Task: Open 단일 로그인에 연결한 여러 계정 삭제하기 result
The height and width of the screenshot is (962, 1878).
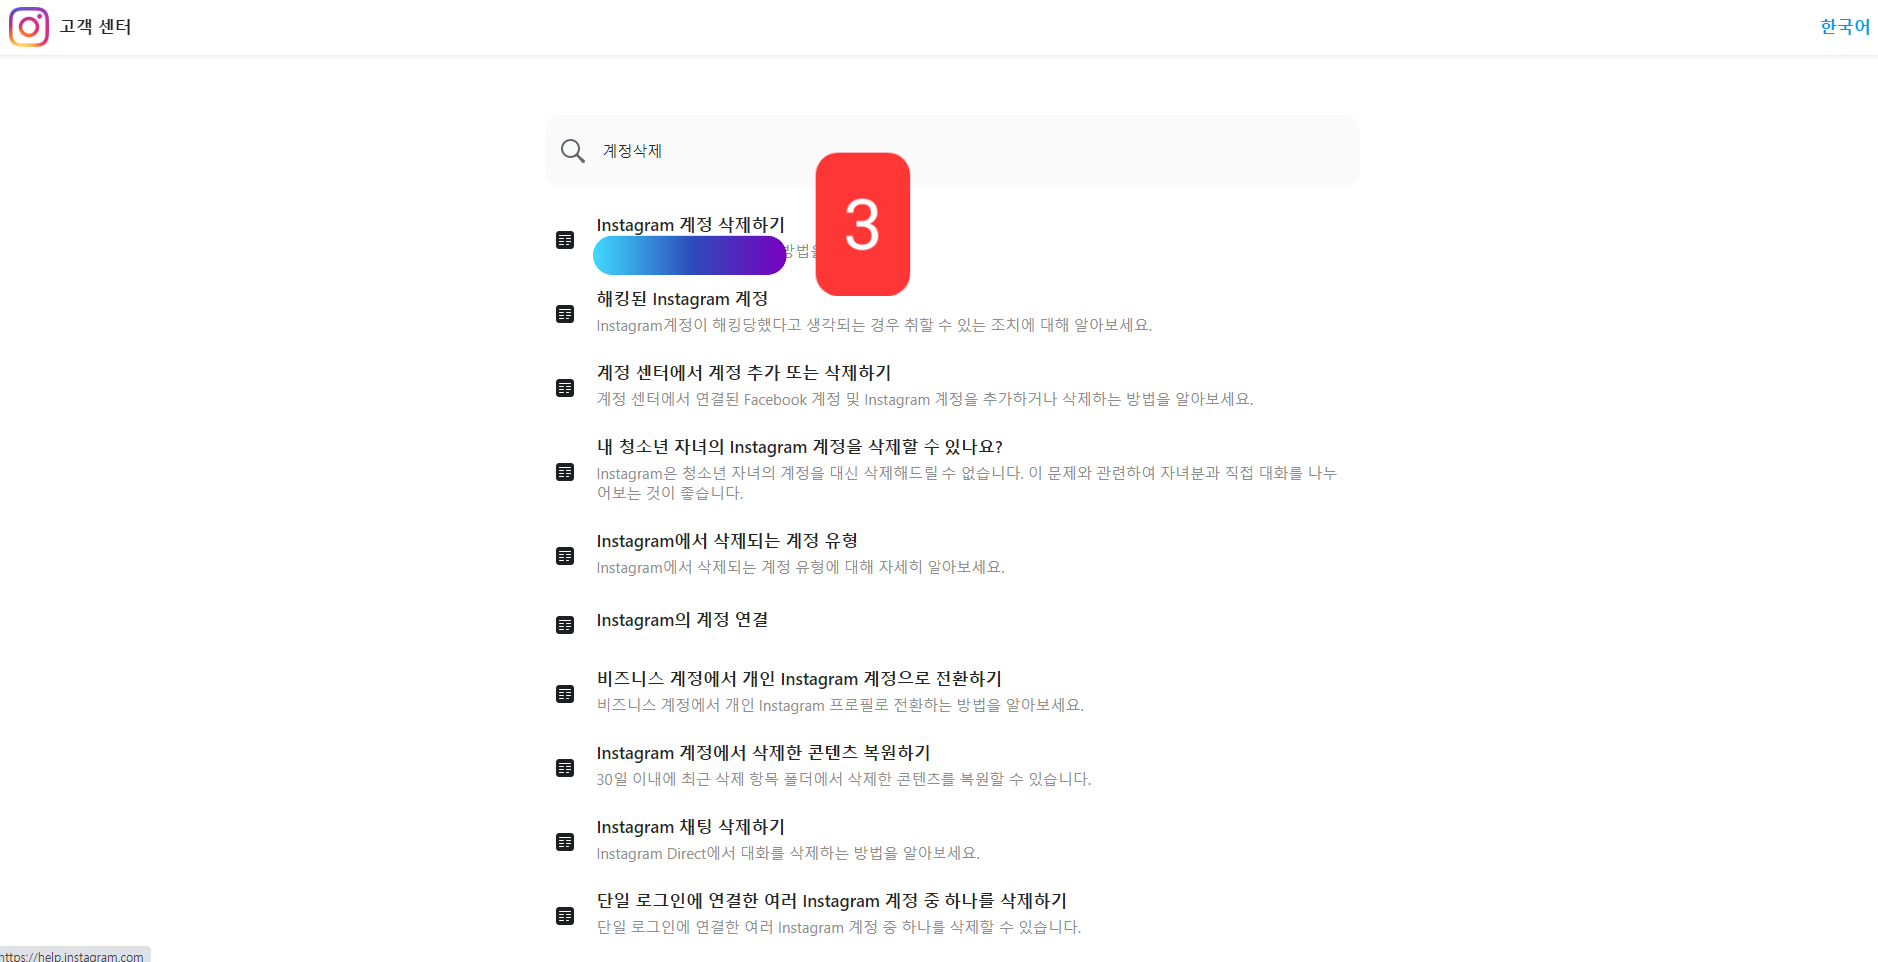Action: 832,901
